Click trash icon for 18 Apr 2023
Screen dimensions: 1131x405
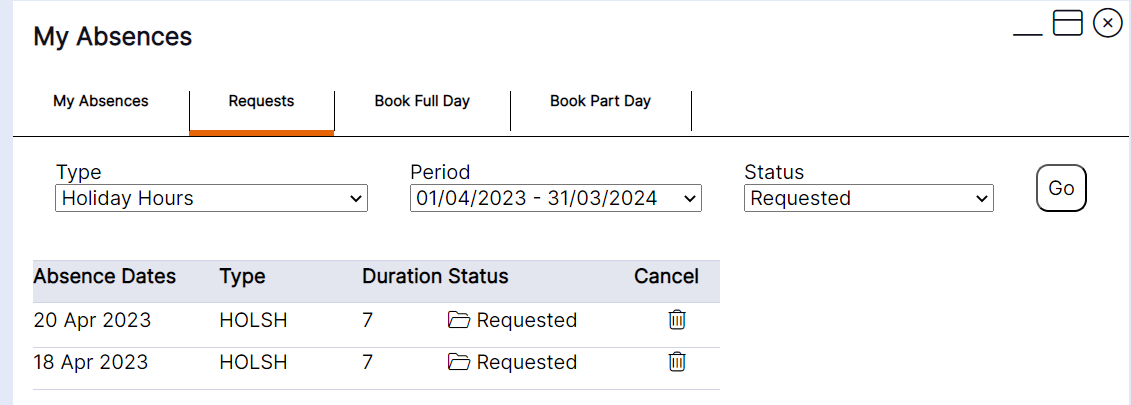(x=677, y=362)
